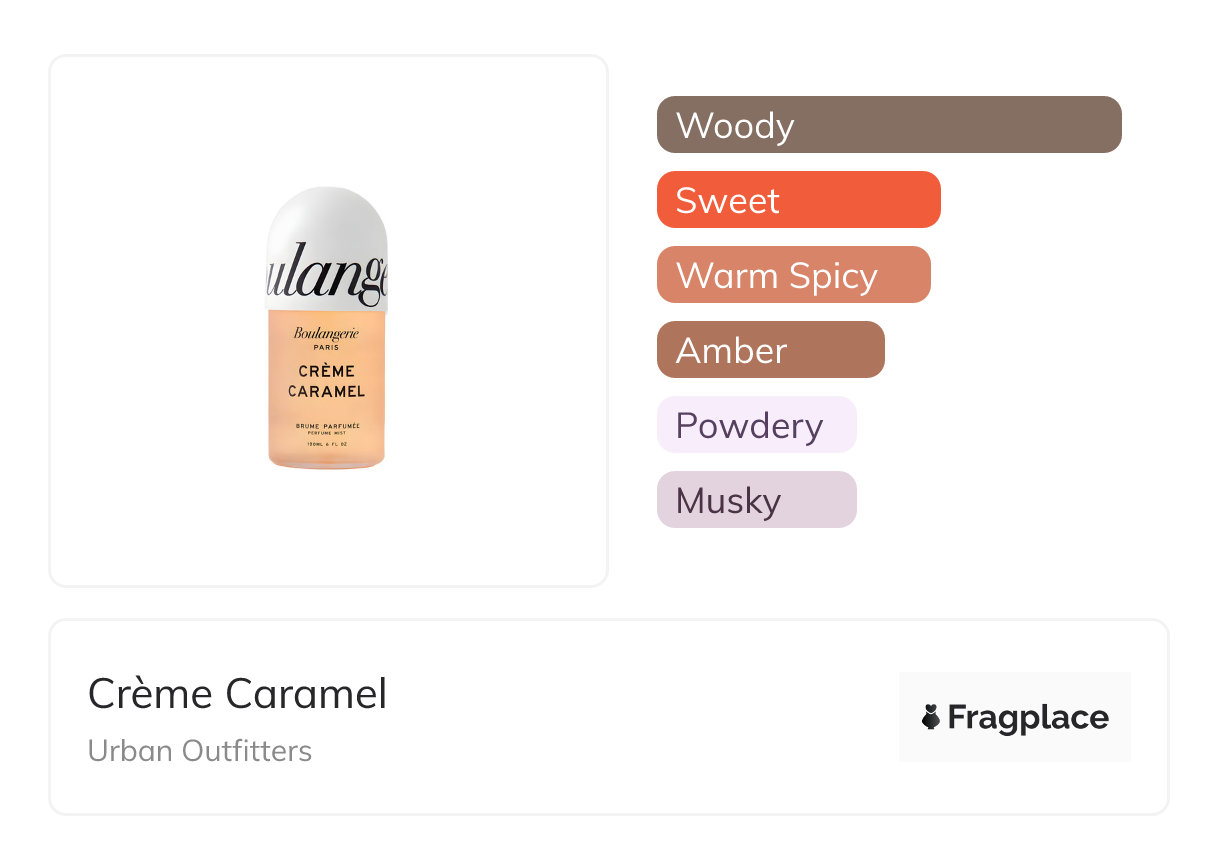The width and height of the screenshot is (1218, 864).
Task: Select the Sweet accord bar
Action: pos(798,200)
